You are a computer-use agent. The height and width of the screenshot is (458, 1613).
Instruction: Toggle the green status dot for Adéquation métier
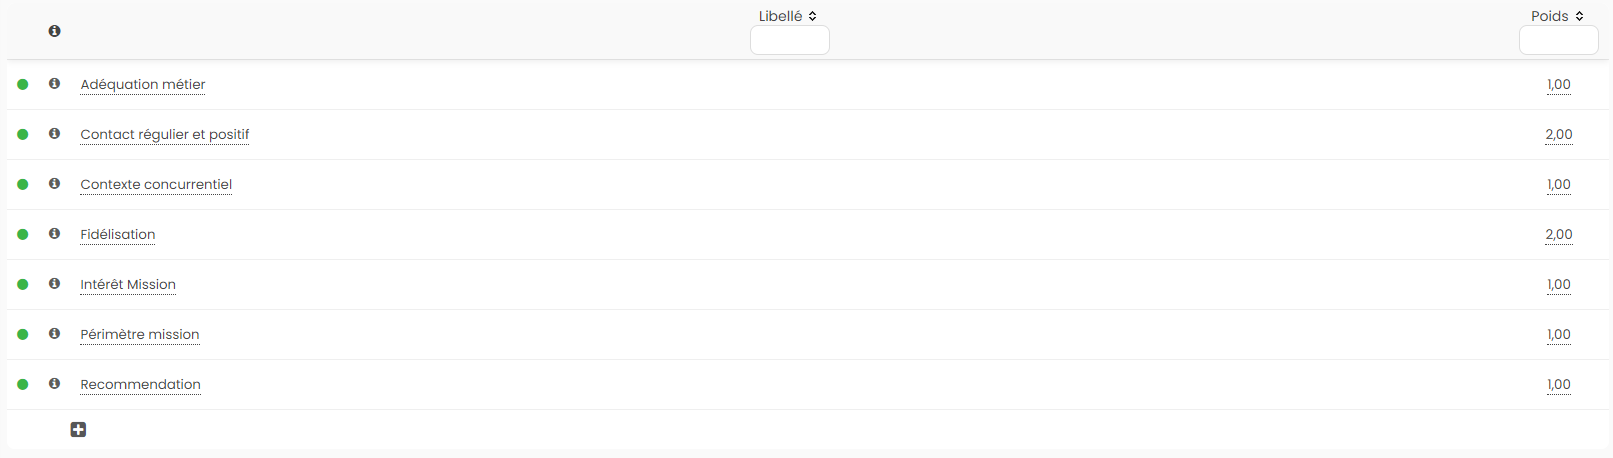[23, 85]
